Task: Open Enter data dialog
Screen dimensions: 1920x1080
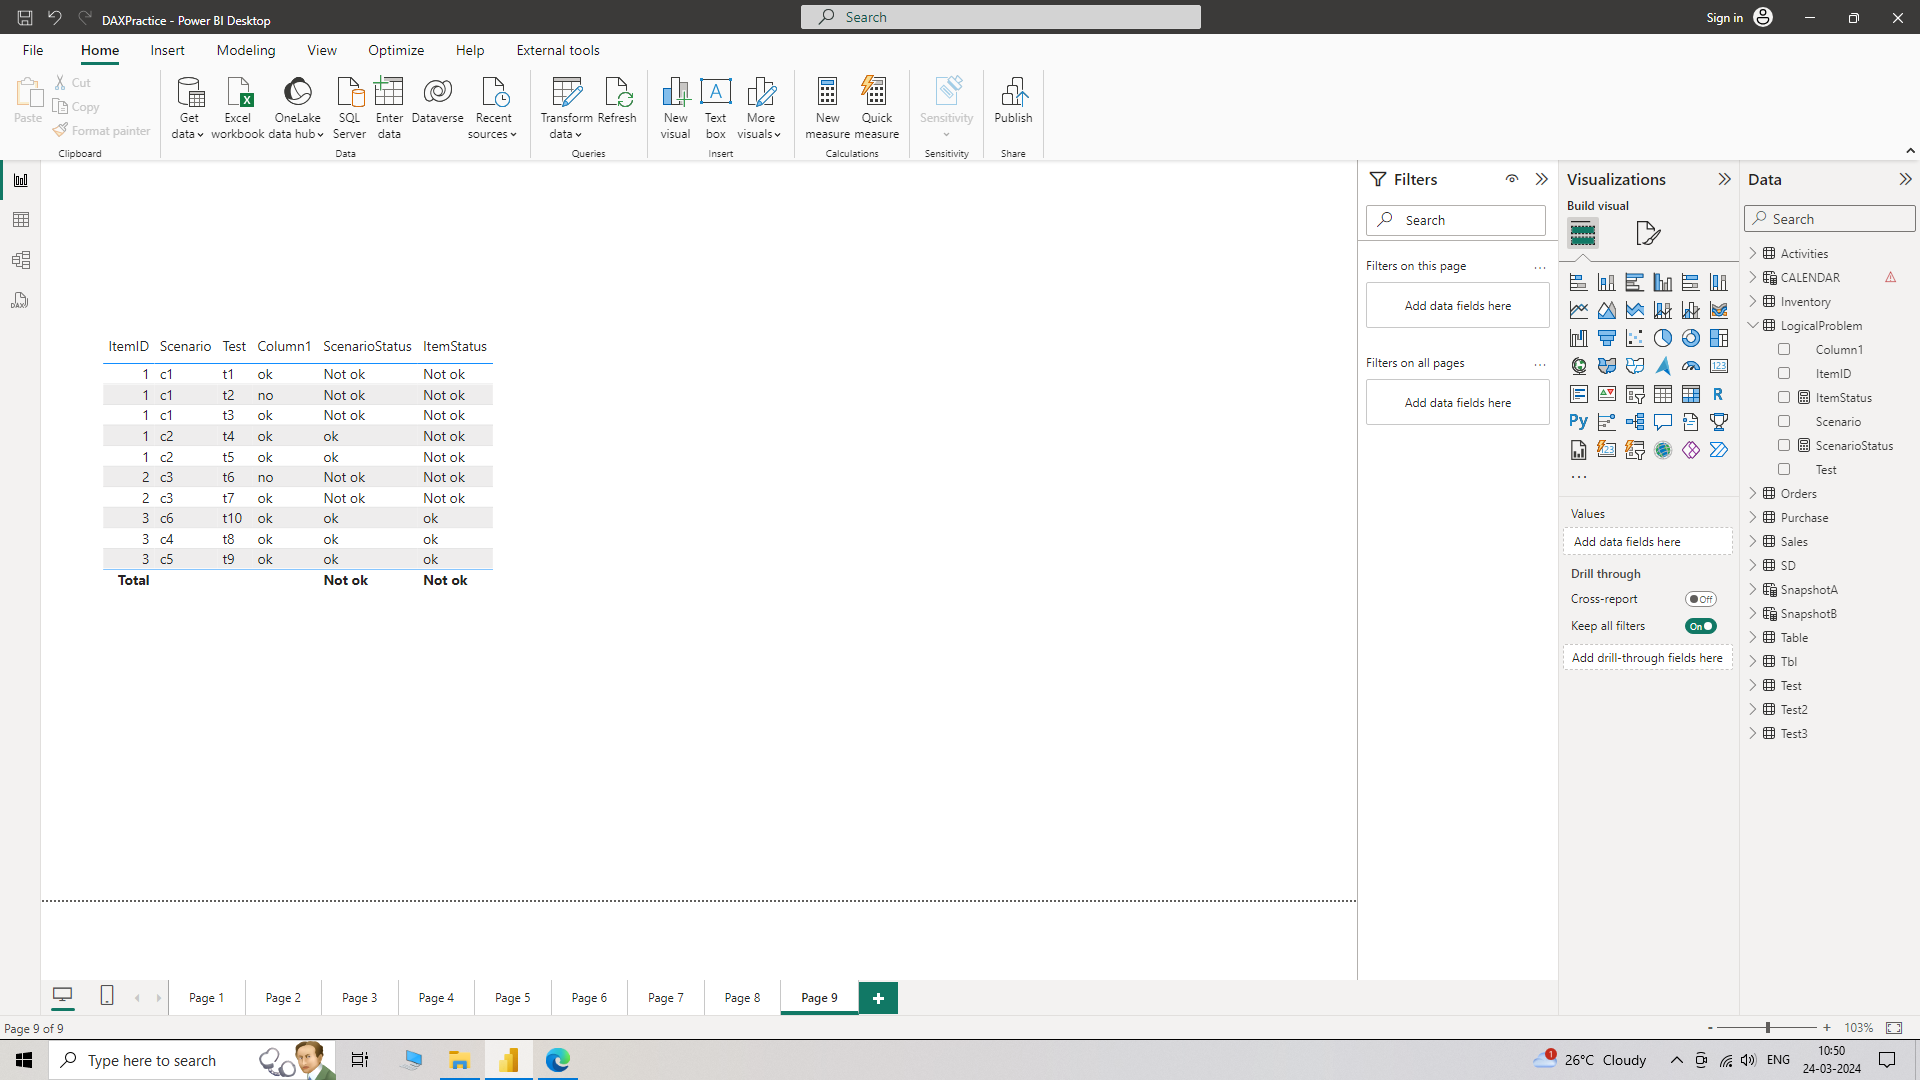Action: [389, 108]
